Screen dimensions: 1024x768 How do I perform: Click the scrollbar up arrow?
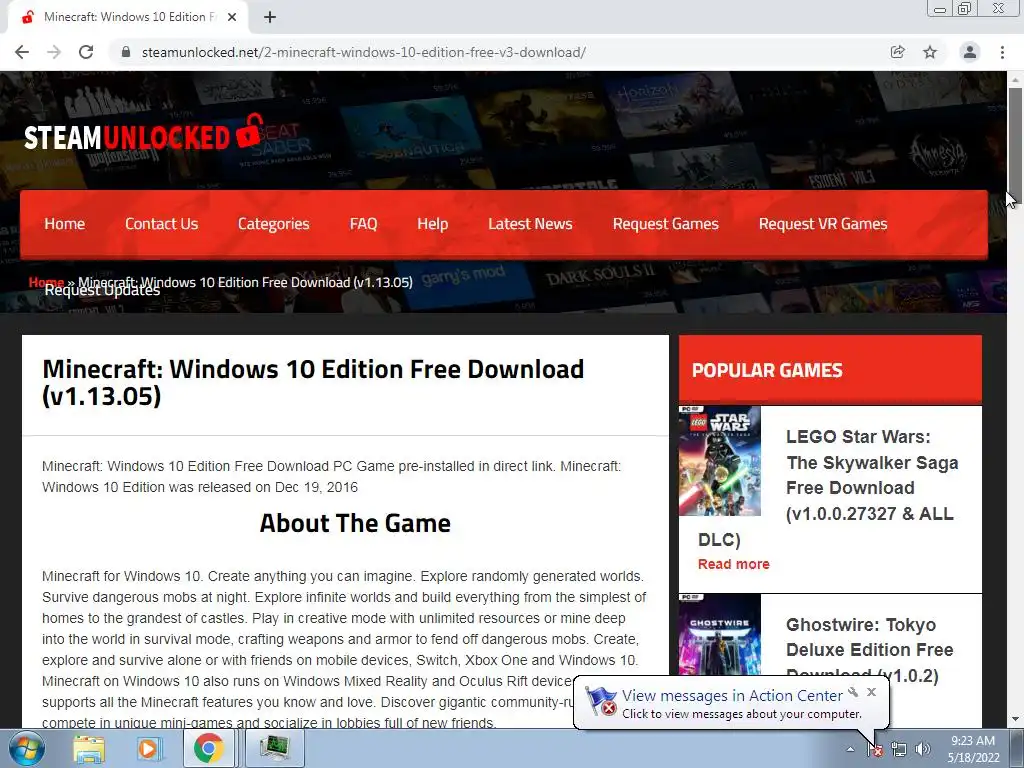[x=1015, y=79]
